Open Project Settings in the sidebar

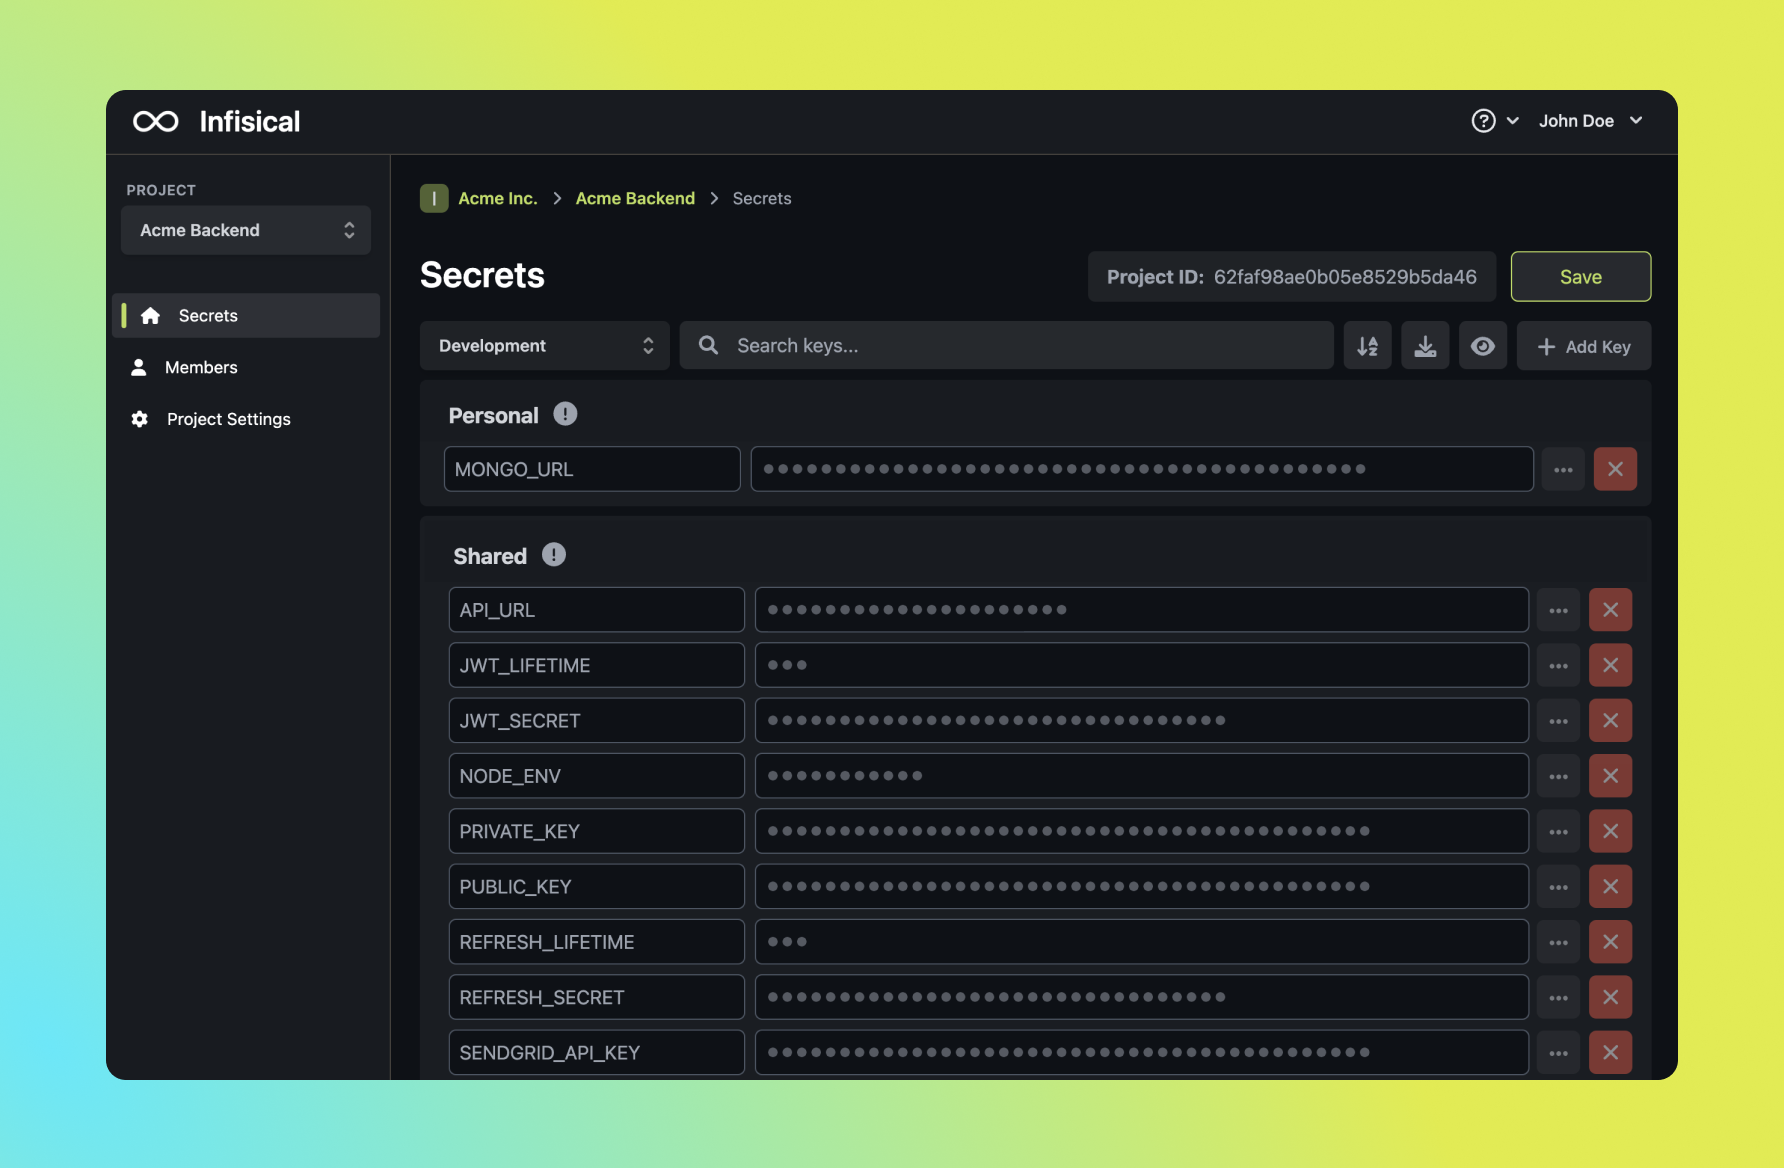click(228, 419)
